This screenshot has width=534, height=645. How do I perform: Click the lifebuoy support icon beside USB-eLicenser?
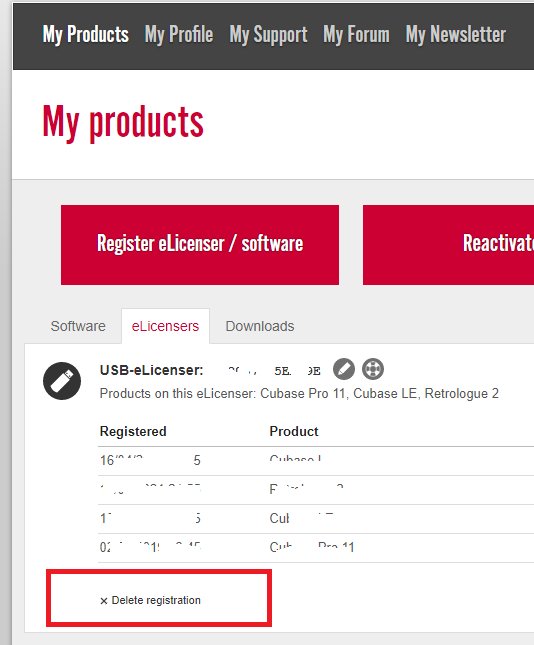click(x=373, y=369)
